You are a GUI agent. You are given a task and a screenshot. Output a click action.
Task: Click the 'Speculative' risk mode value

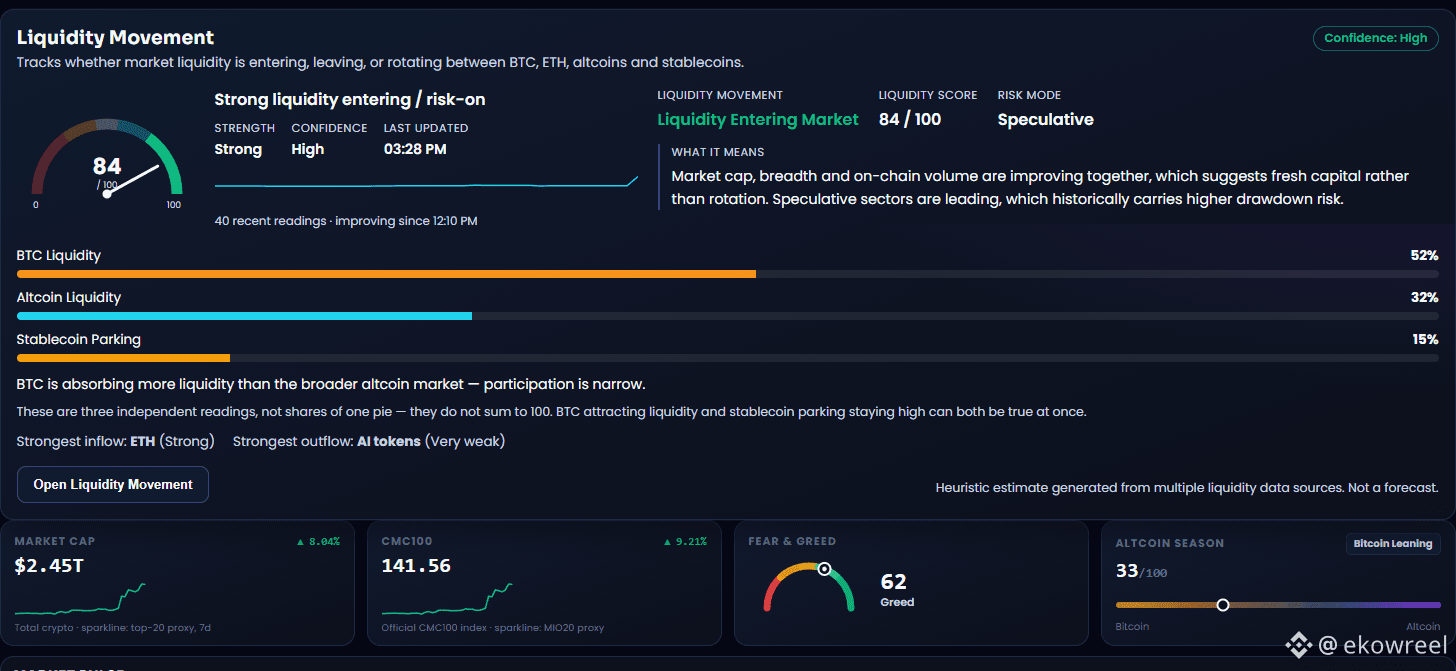[x=1045, y=120]
